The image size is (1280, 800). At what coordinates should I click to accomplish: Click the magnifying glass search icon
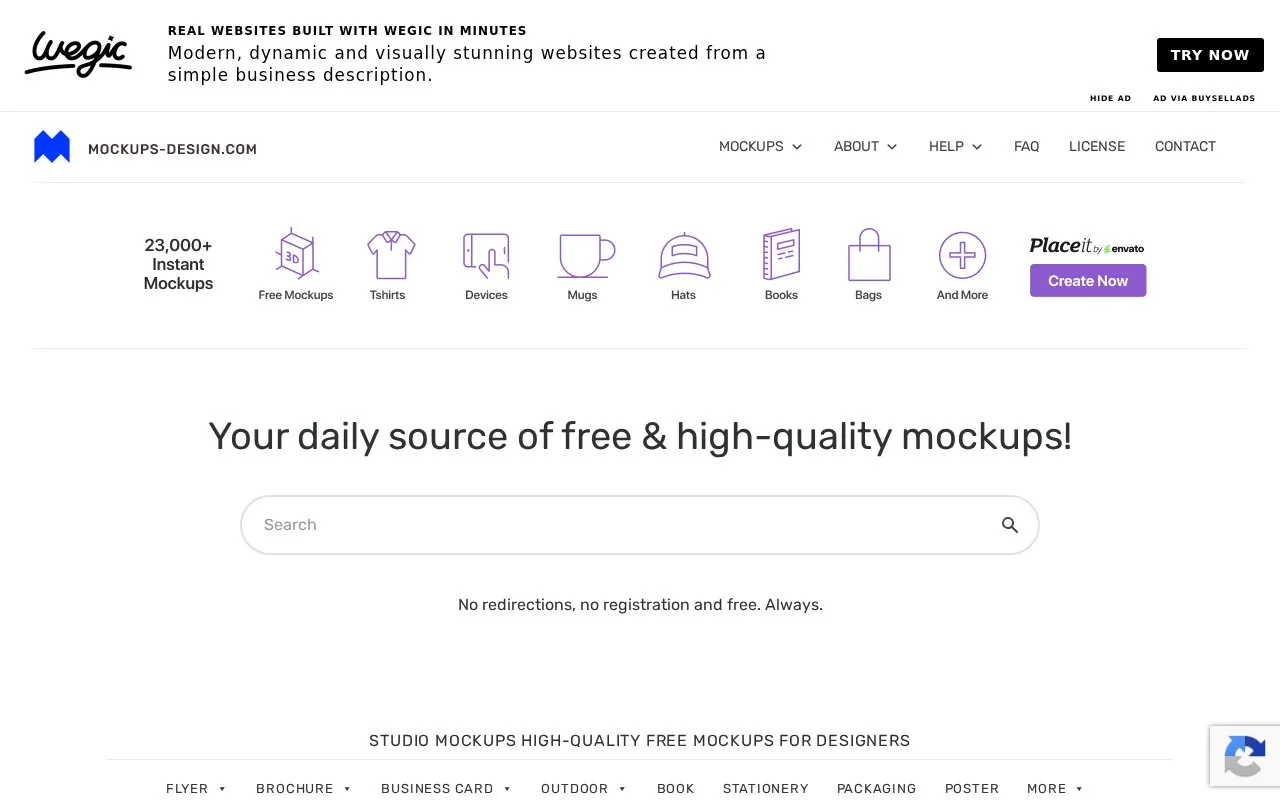(1010, 525)
